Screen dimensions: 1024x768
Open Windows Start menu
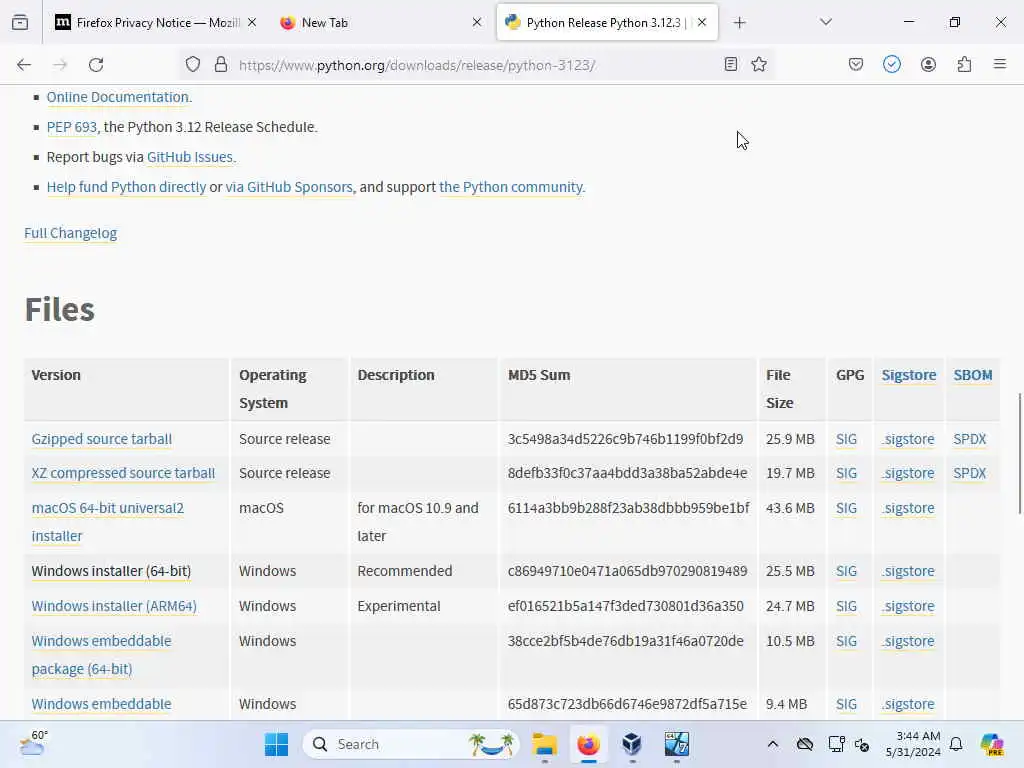point(276,744)
